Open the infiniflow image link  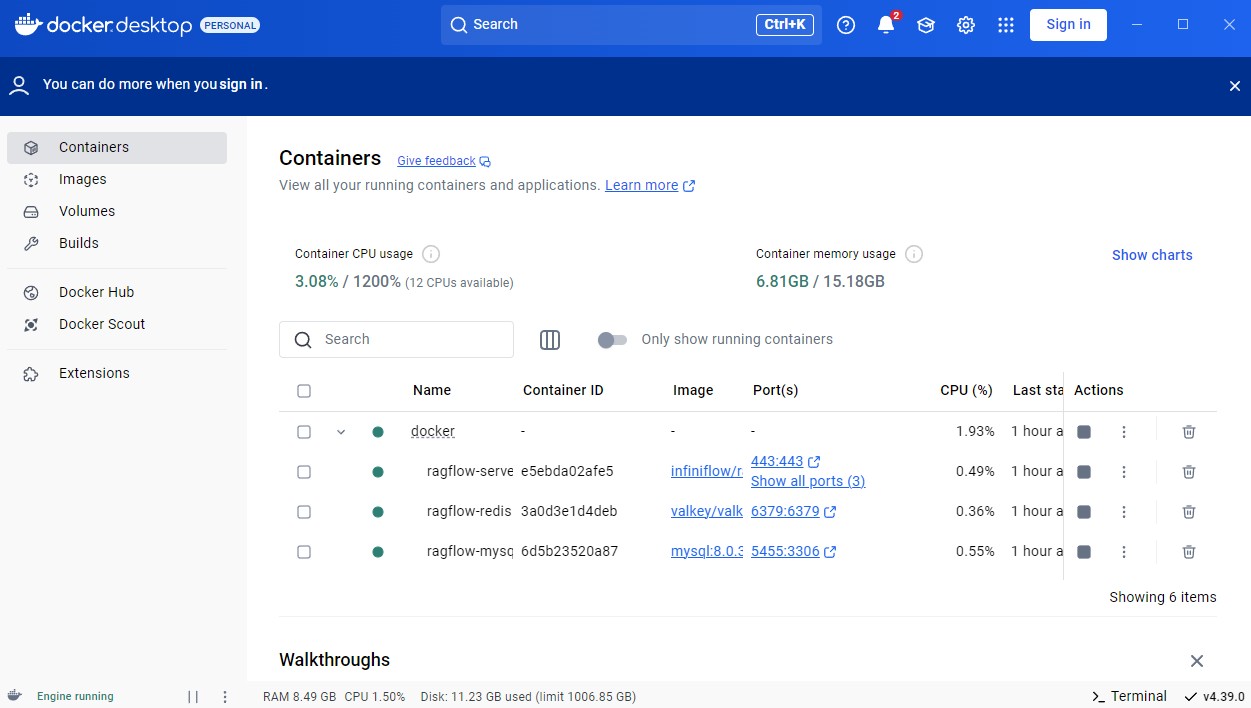[x=707, y=471]
